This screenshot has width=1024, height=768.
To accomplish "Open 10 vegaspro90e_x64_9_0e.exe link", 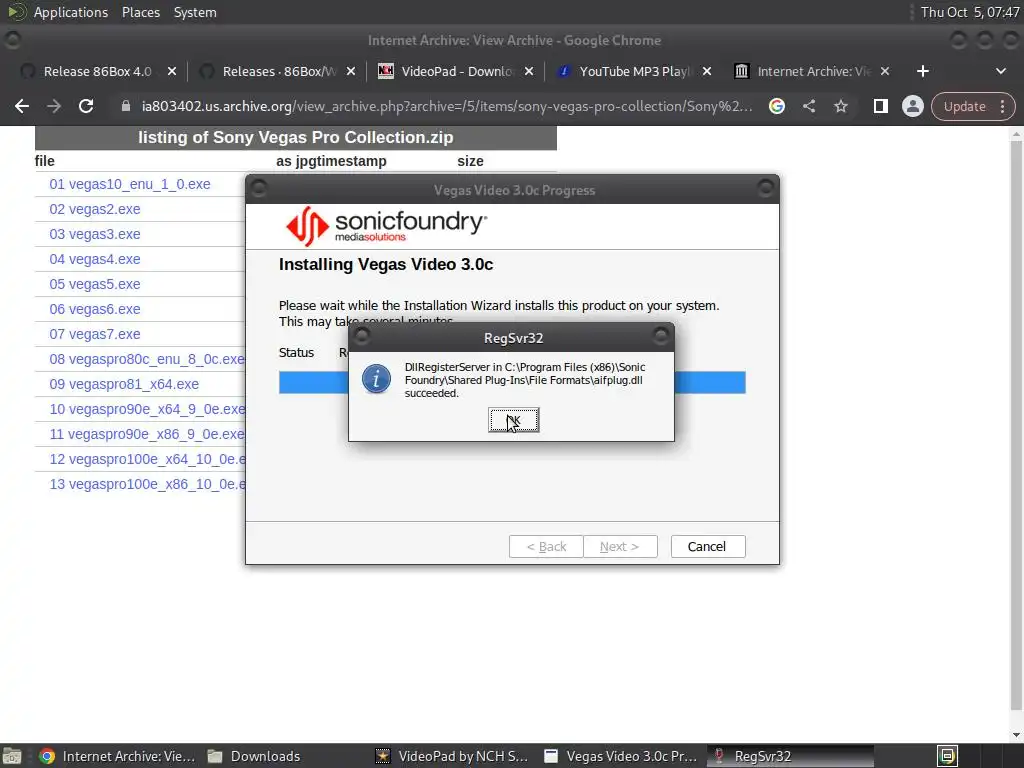I will 147,409.
